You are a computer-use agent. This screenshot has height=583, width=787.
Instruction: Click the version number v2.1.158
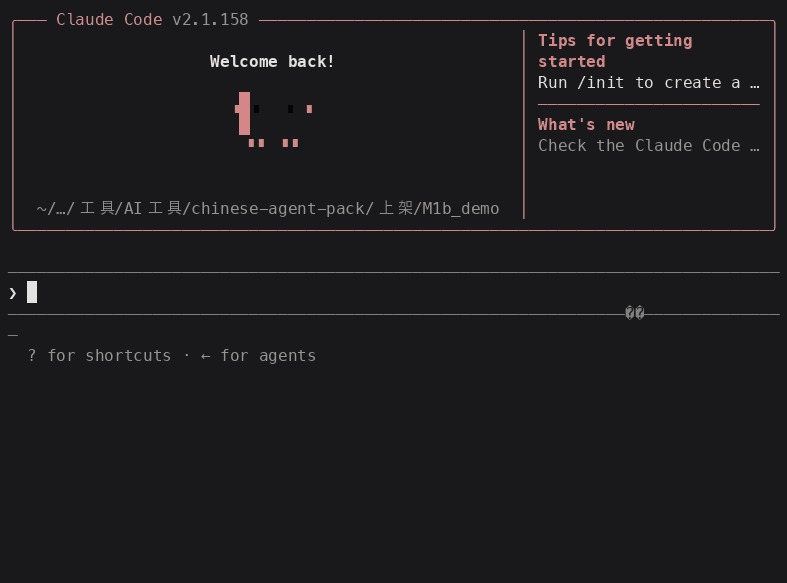[x=210, y=19]
